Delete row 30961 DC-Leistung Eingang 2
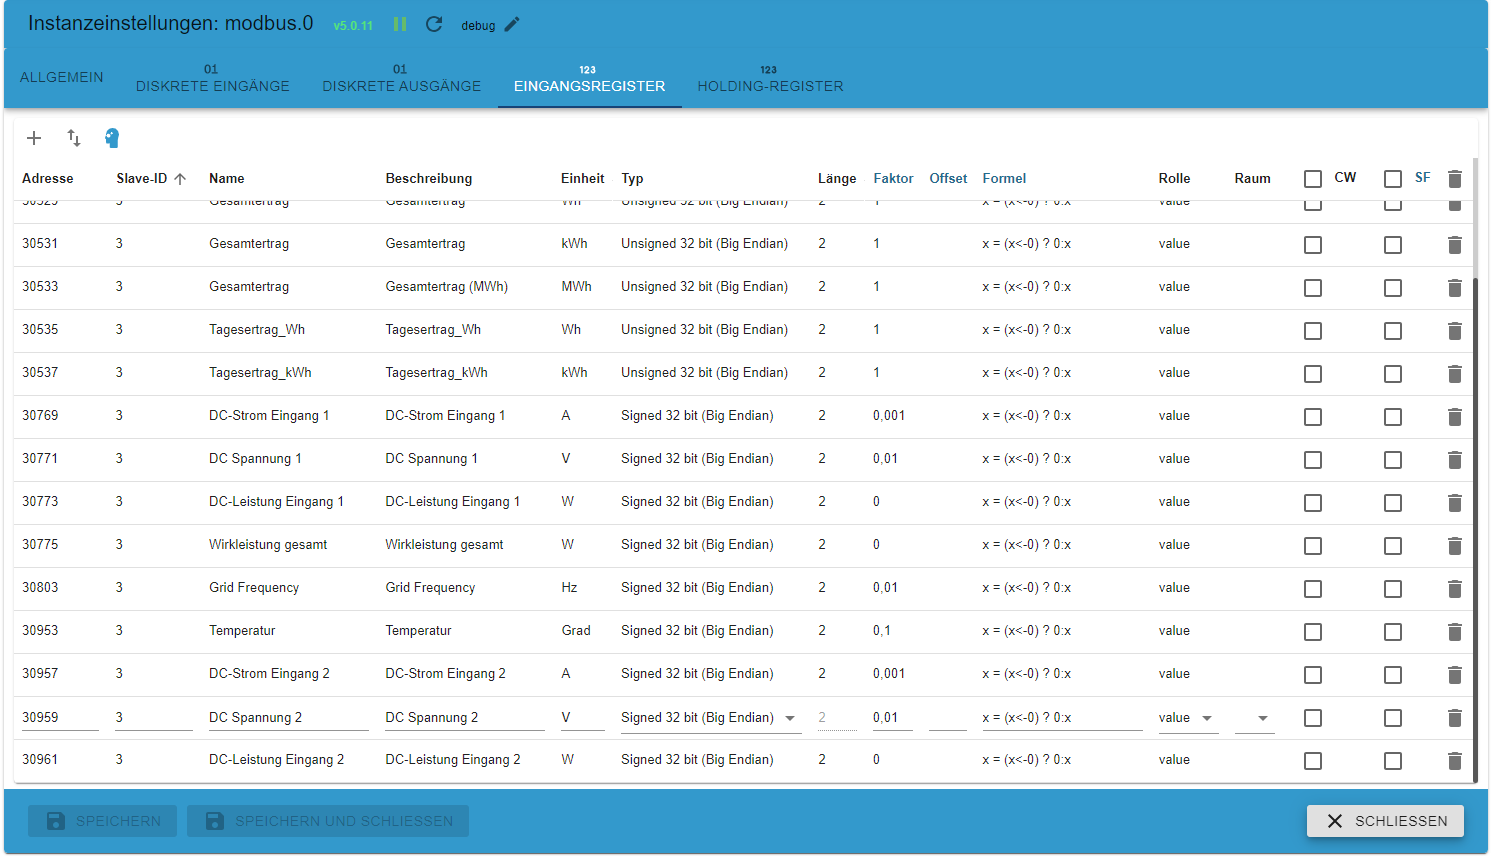This screenshot has width=1491, height=856. pyautogui.click(x=1455, y=761)
